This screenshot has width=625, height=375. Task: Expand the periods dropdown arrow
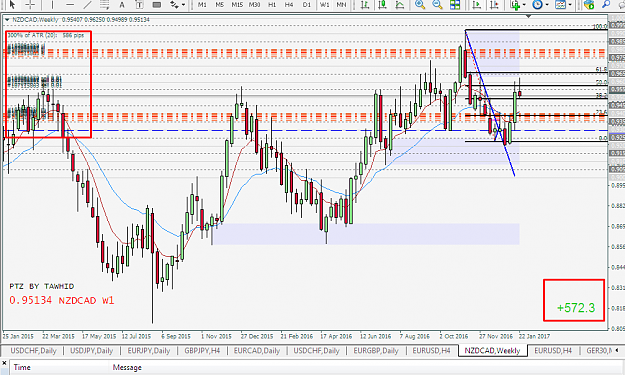pyautogui.click(x=547, y=4)
